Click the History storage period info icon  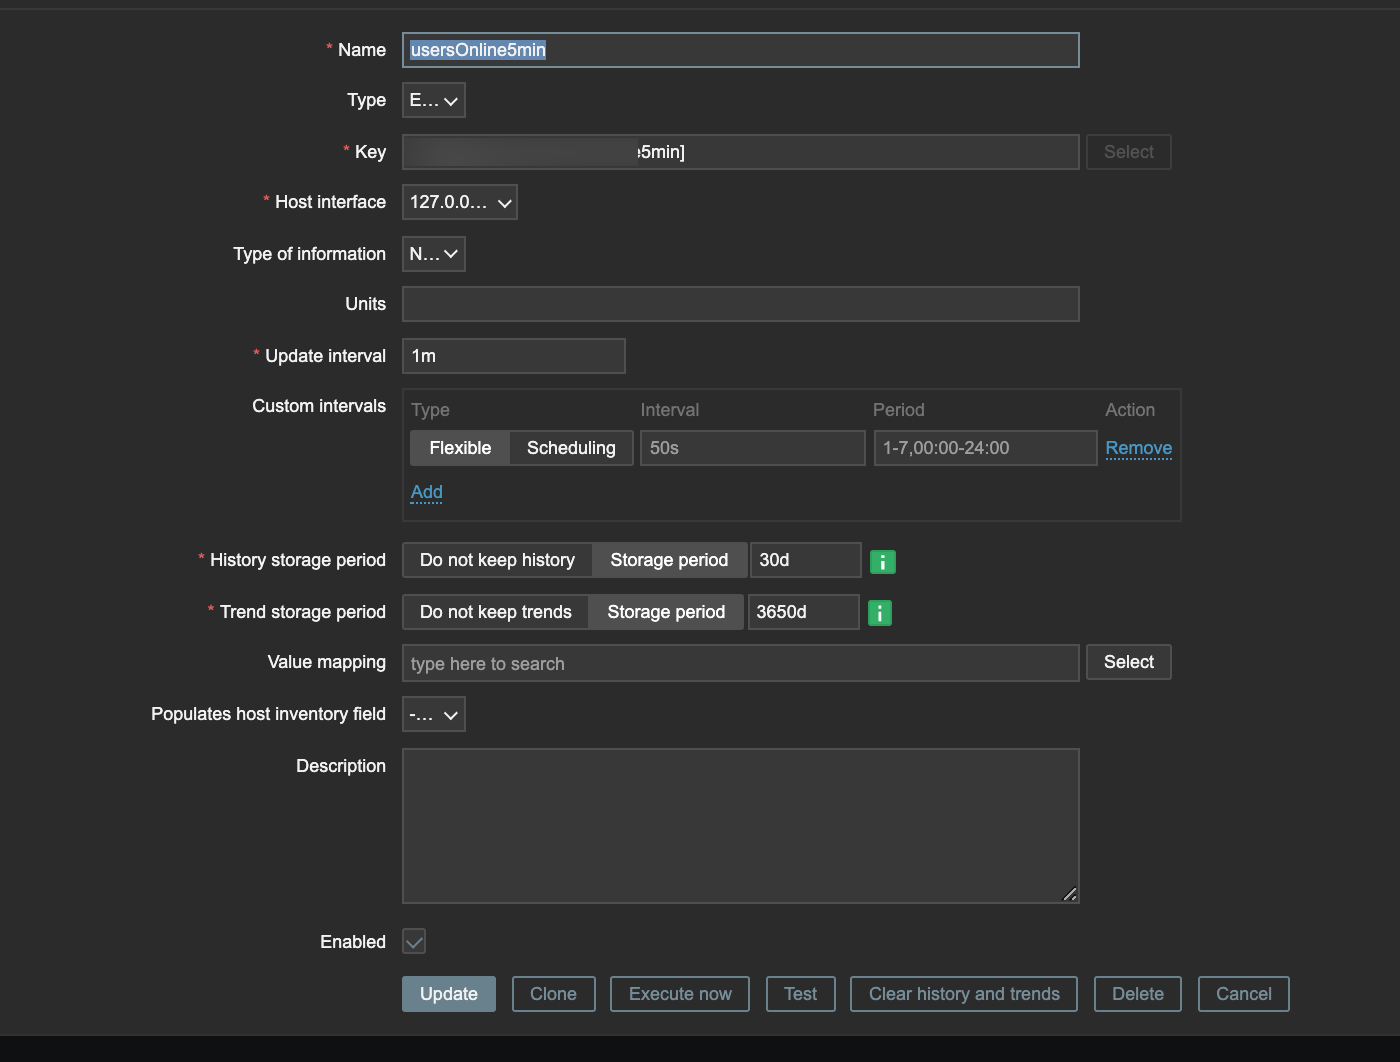(882, 562)
